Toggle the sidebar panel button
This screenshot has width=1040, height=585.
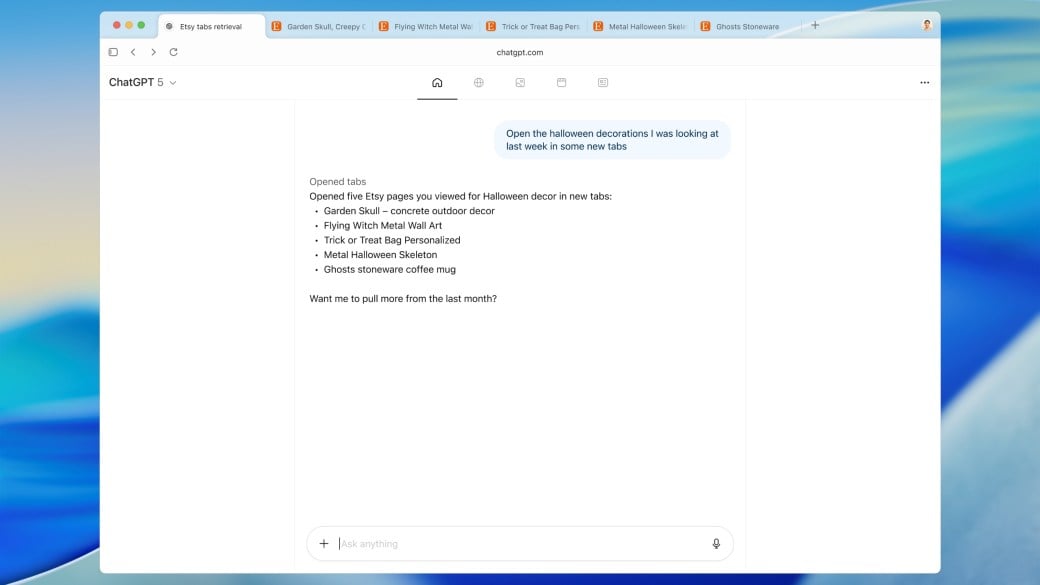113,52
